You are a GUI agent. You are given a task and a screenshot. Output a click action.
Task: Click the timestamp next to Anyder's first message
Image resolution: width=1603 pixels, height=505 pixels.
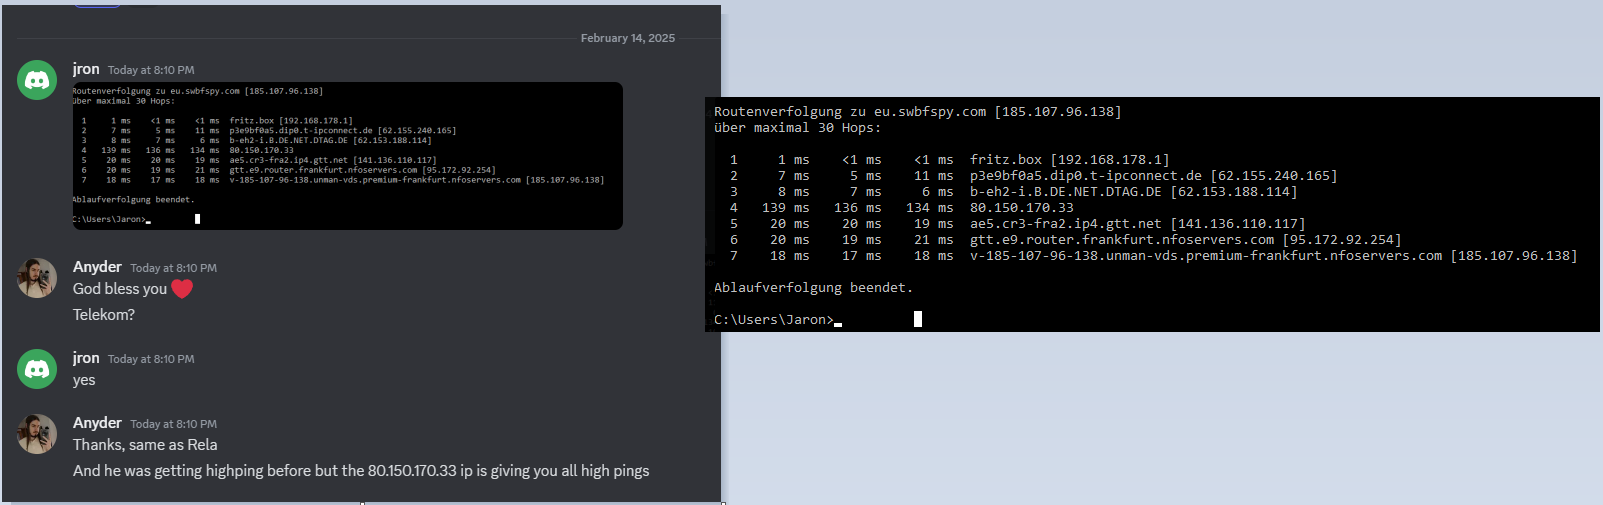(173, 268)
